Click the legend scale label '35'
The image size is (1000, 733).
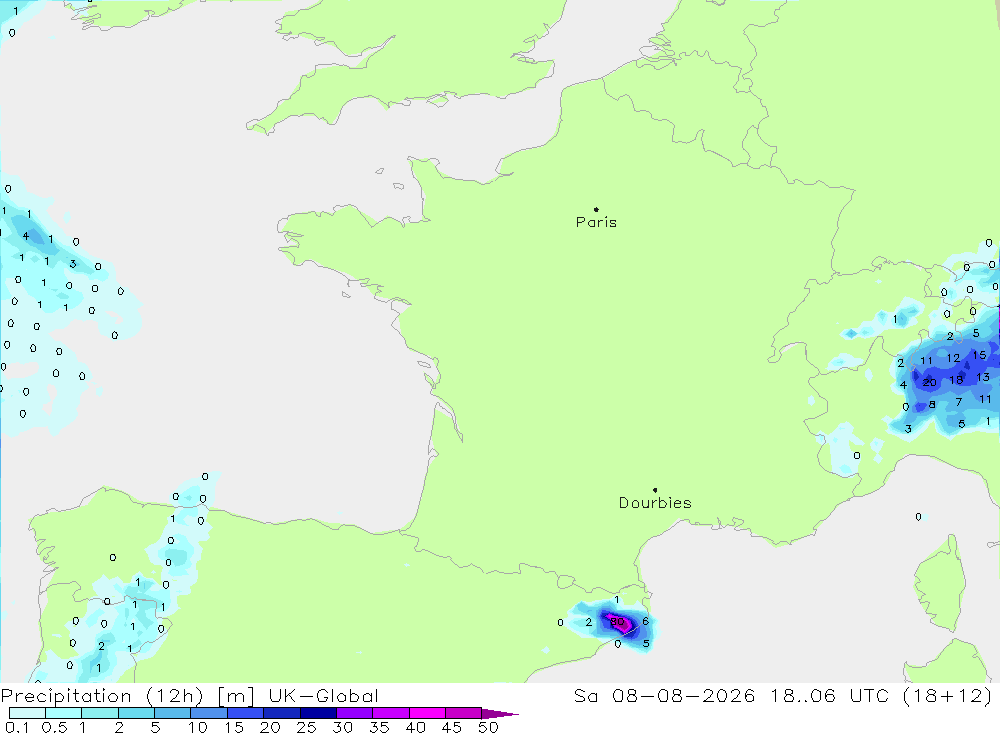(379, 727)
